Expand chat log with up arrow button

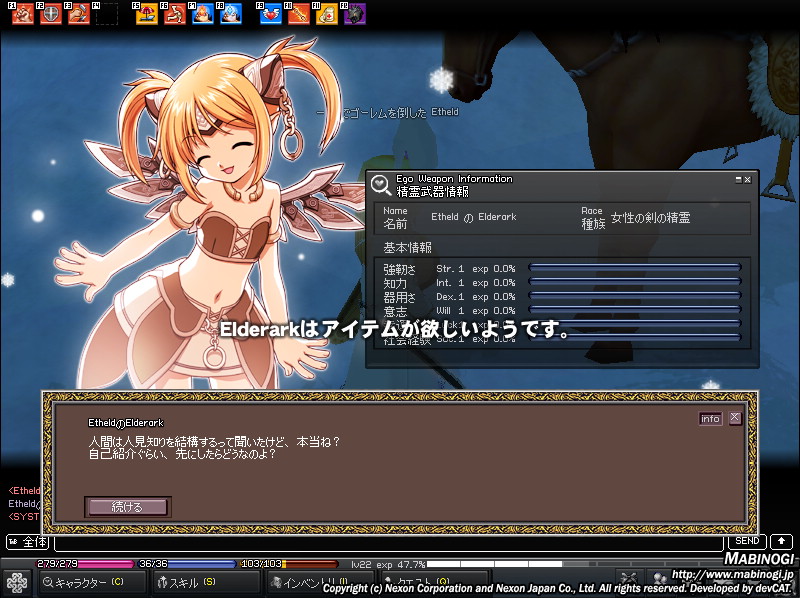(x=781, y=541)
